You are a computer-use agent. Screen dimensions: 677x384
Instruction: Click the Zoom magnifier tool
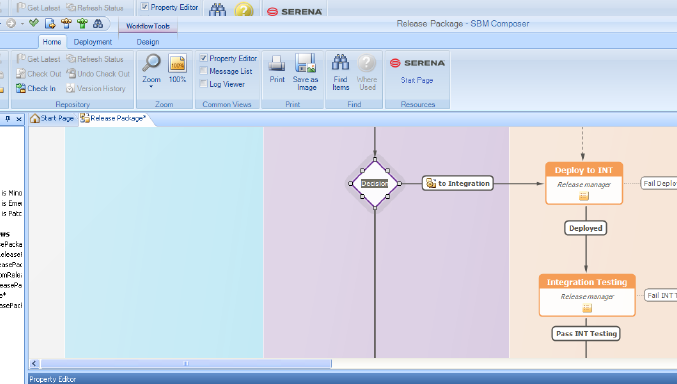coord(152,63)
